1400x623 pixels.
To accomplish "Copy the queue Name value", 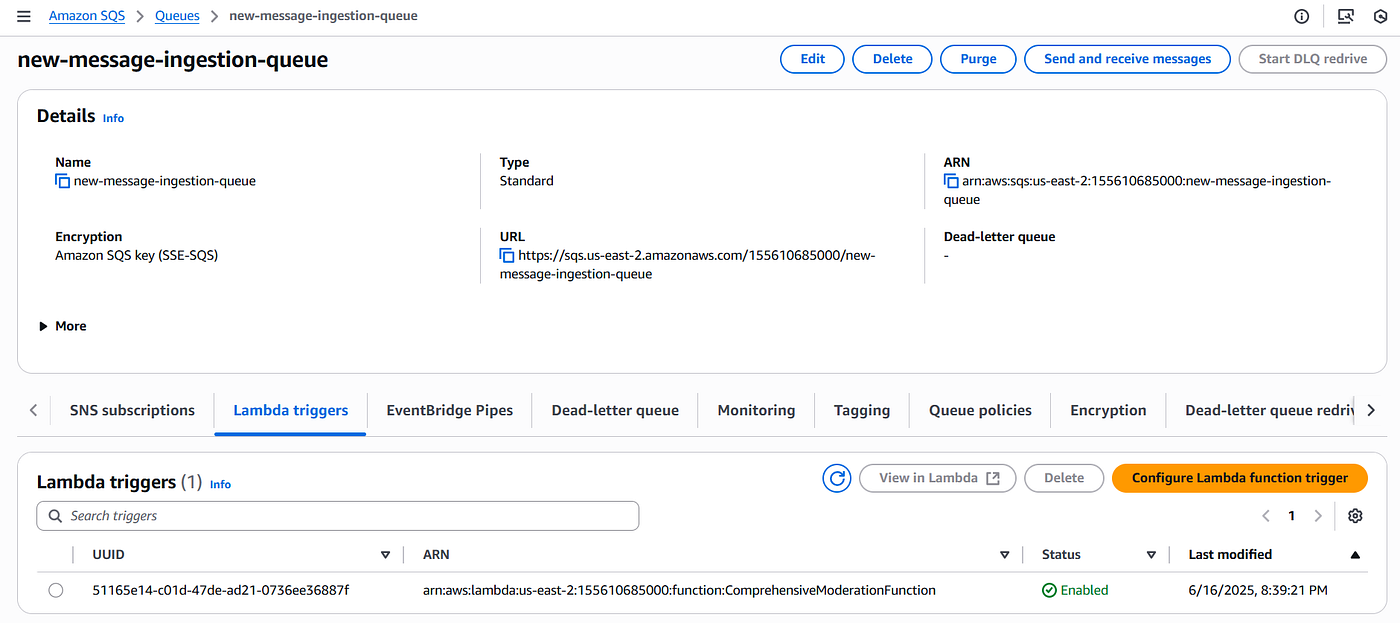I will pyautogui.click(x=63, y=181).
